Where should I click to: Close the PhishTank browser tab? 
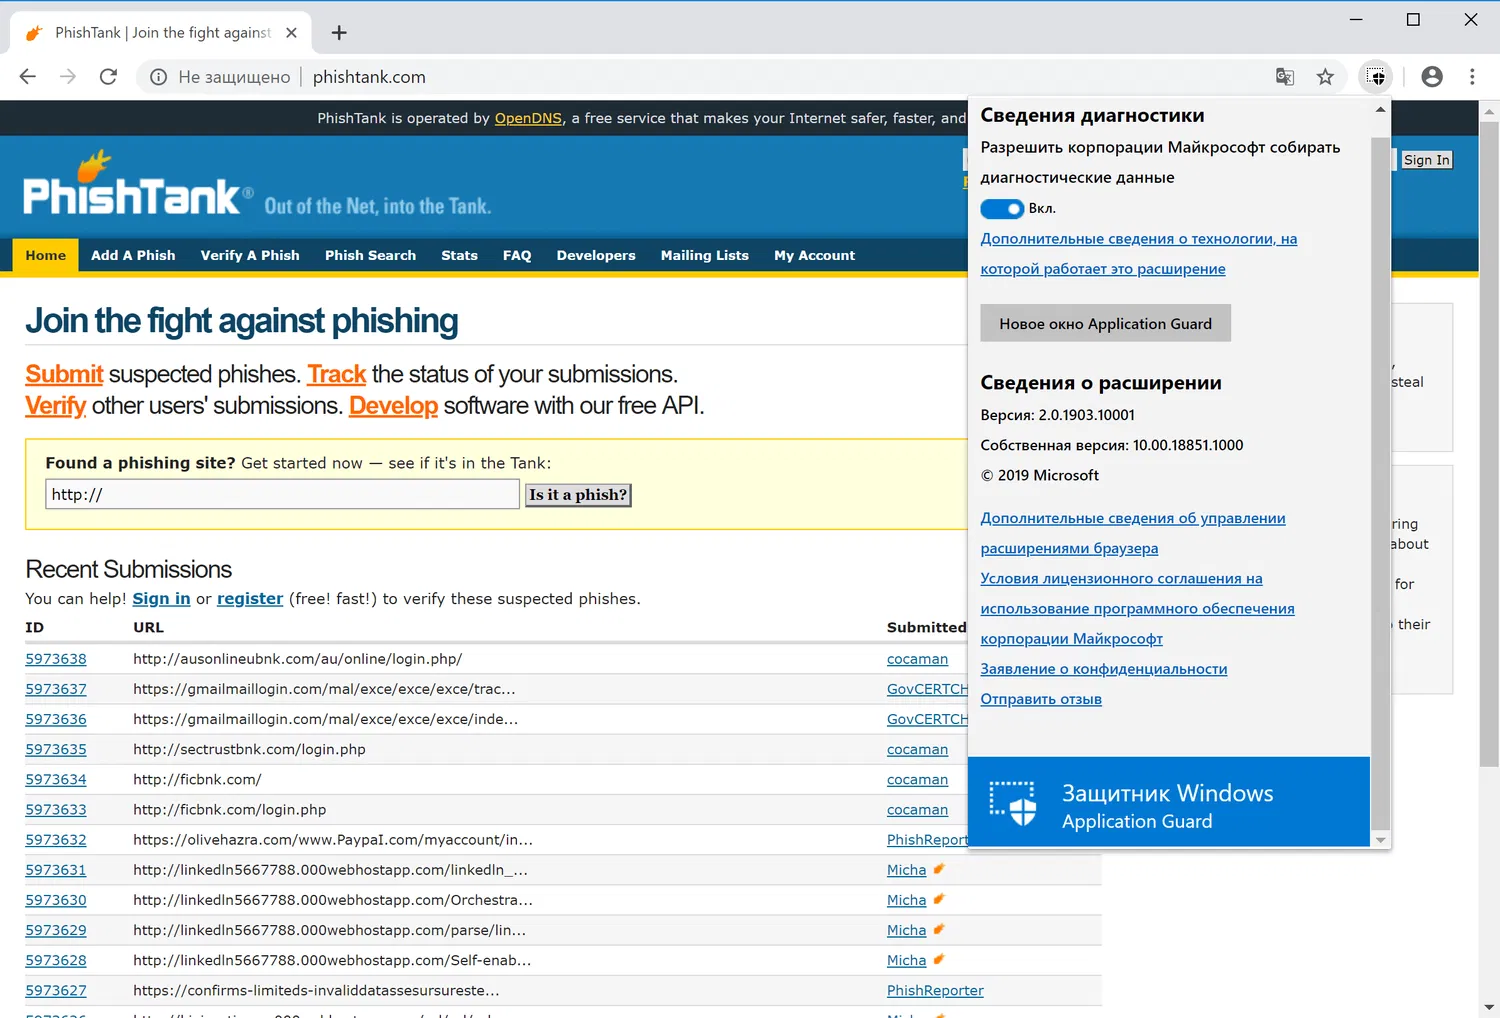[x=291, y=33]
